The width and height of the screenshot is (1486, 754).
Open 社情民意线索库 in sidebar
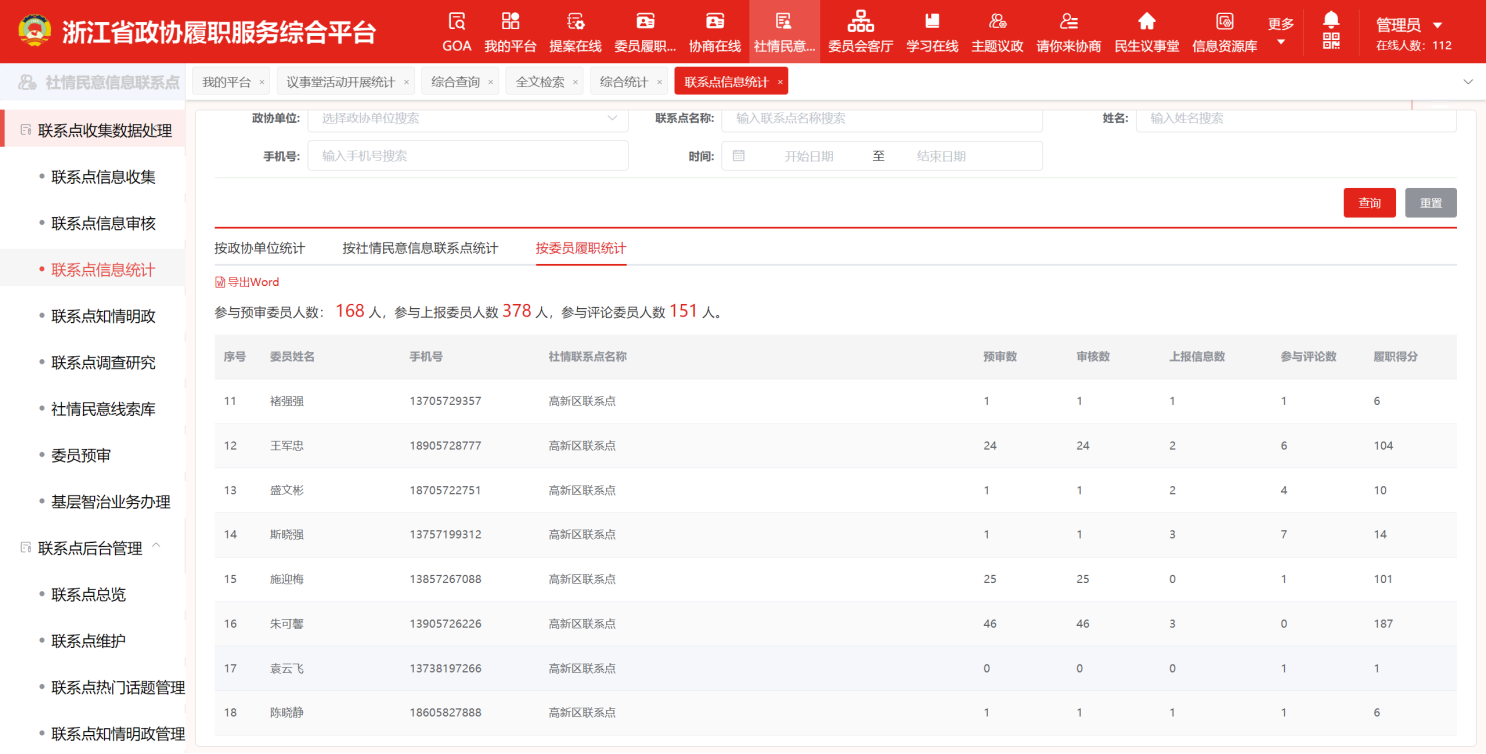103,409
